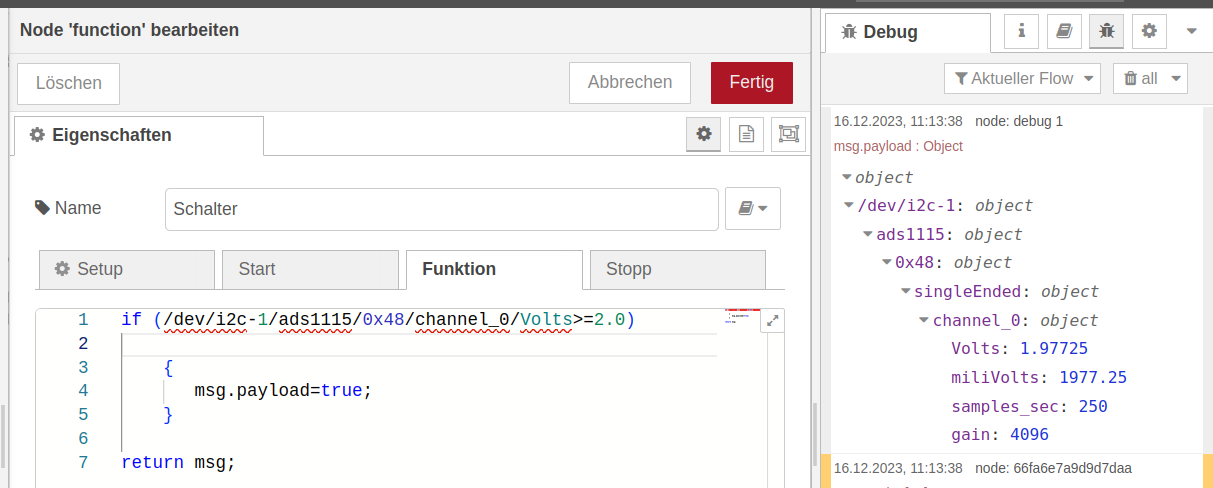Open Aktueller Flow filter dropdown
The width and height of the screenshot is (1213, 488).
(1022, 78)
